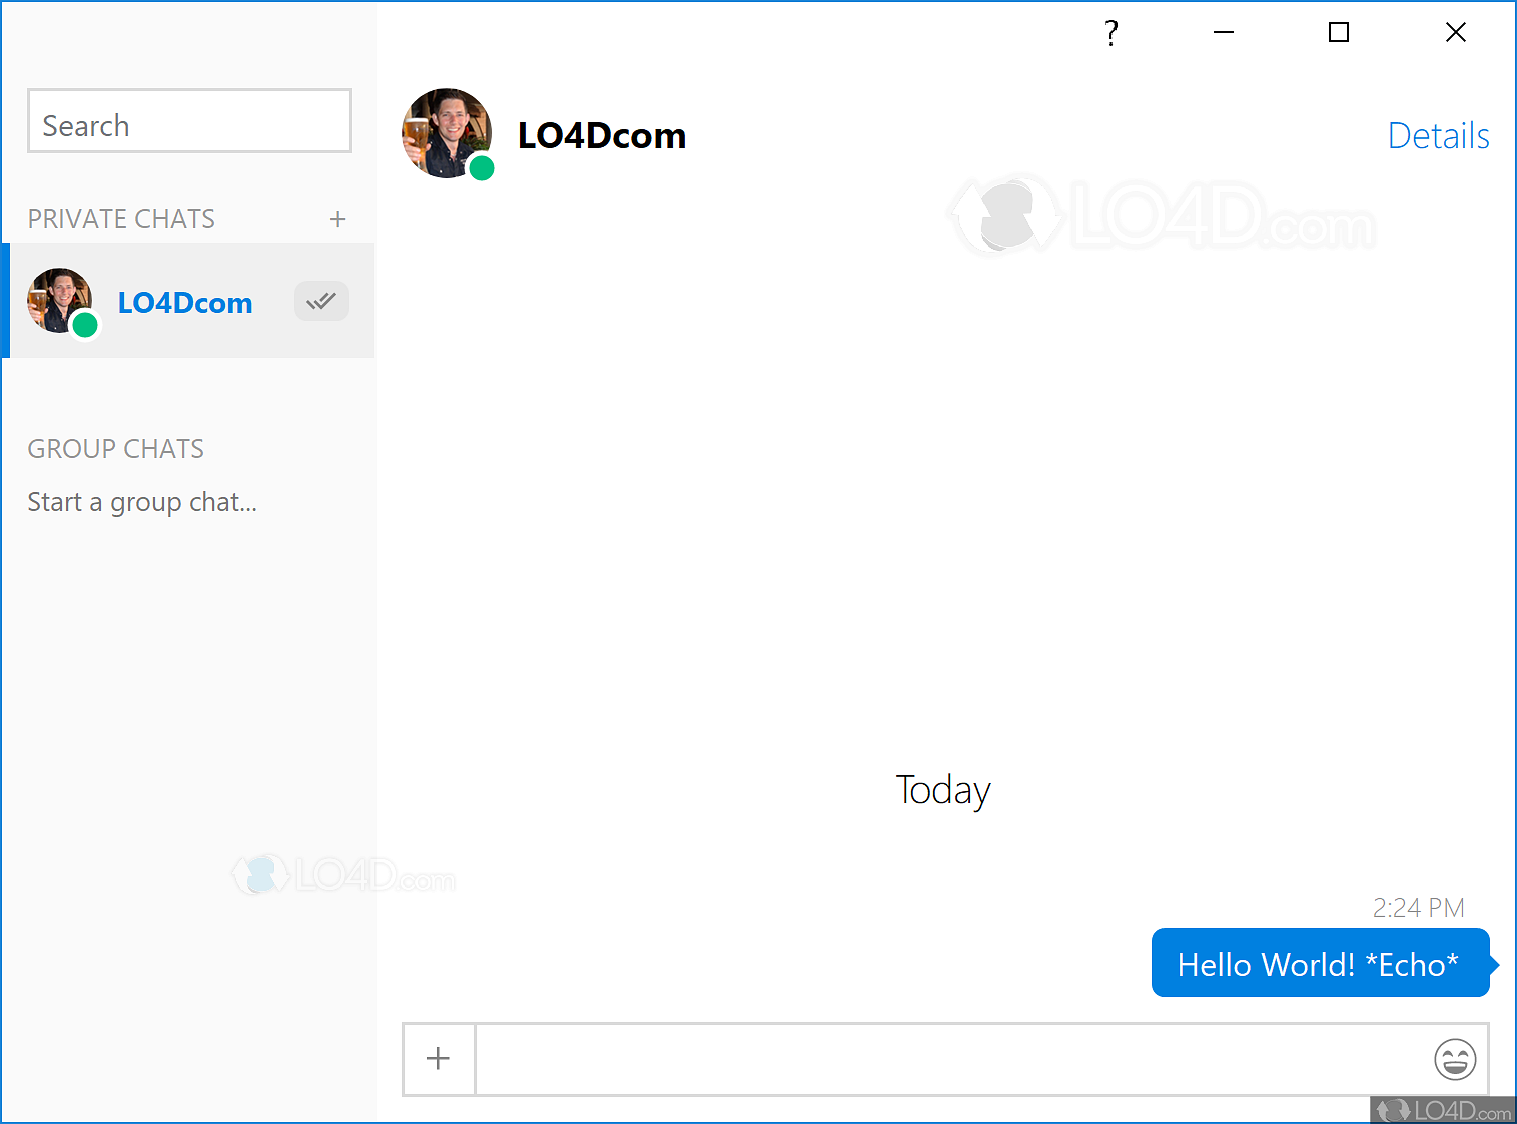
Task: Select the LO4Dcom conversation in sidebar
Action: (184, 302)
